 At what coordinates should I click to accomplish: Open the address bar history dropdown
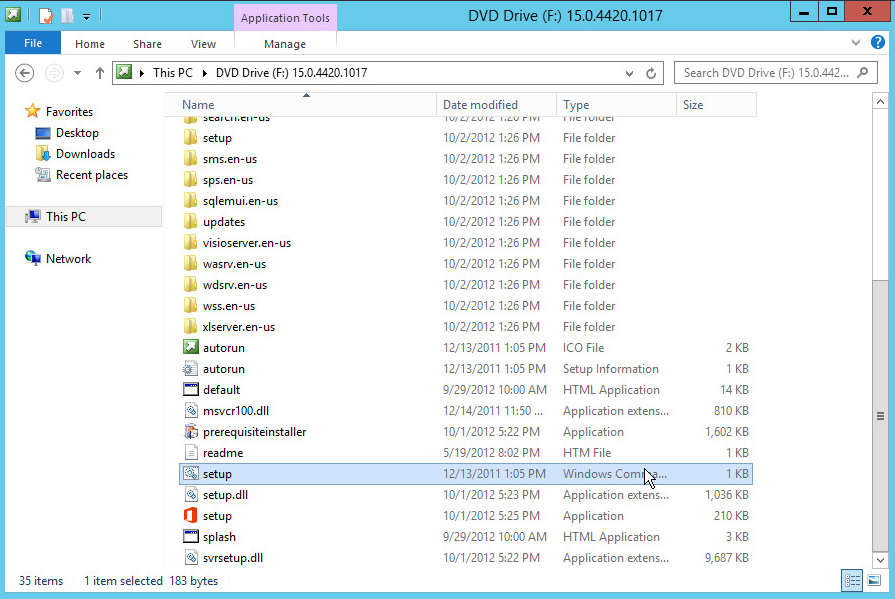(629, 73)
